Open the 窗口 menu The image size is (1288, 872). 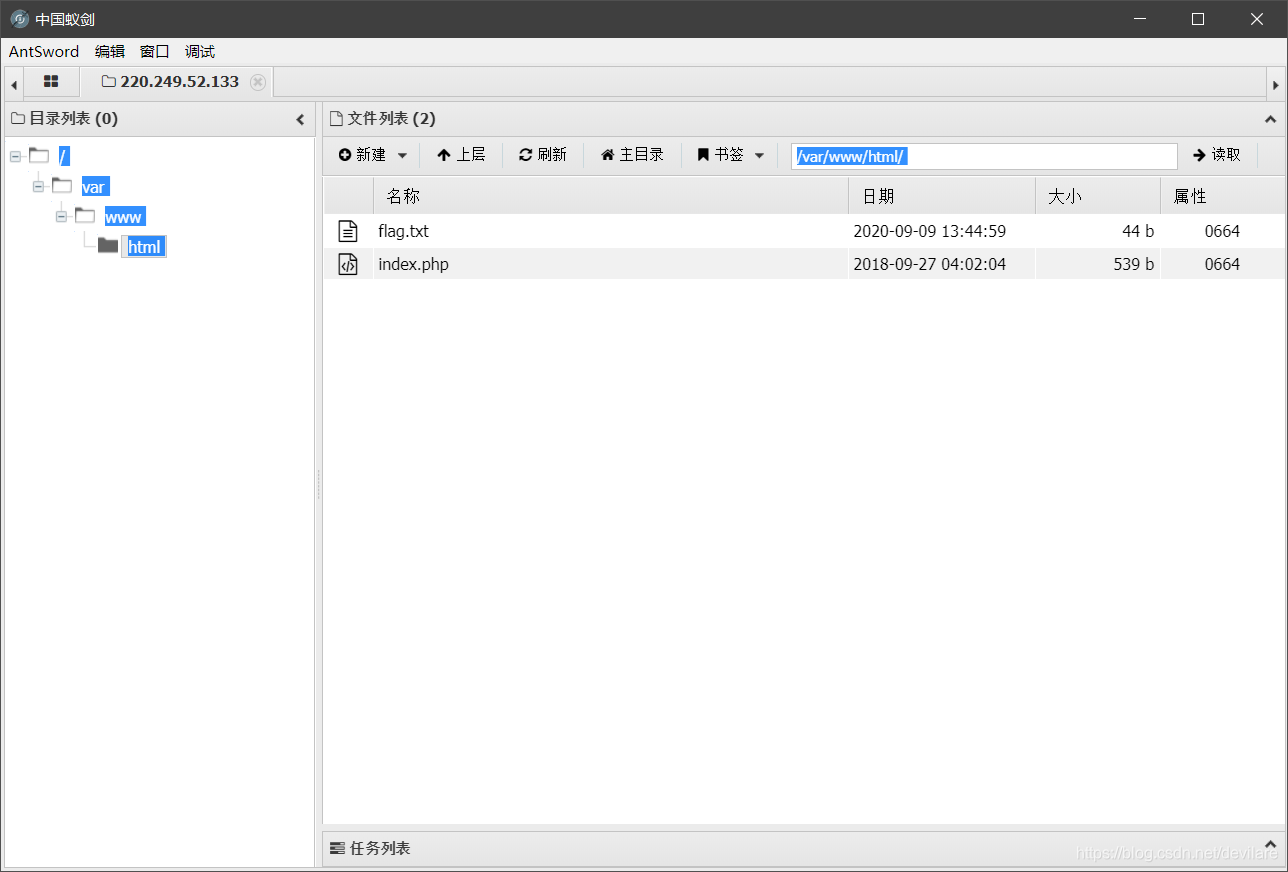click(155, 52)
